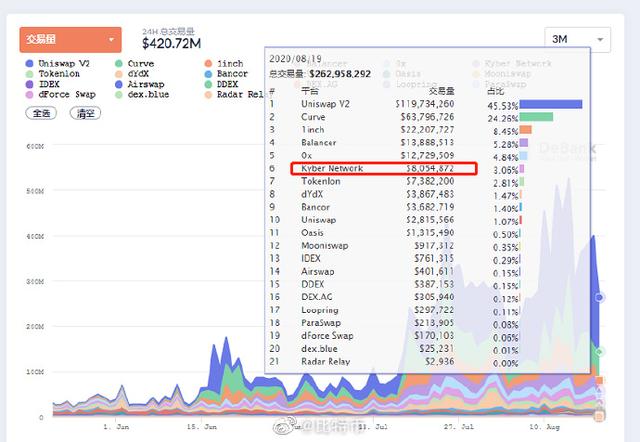Click the green data point marker on chart
This screenshot has width=640, height=442.
click(599, 351)
